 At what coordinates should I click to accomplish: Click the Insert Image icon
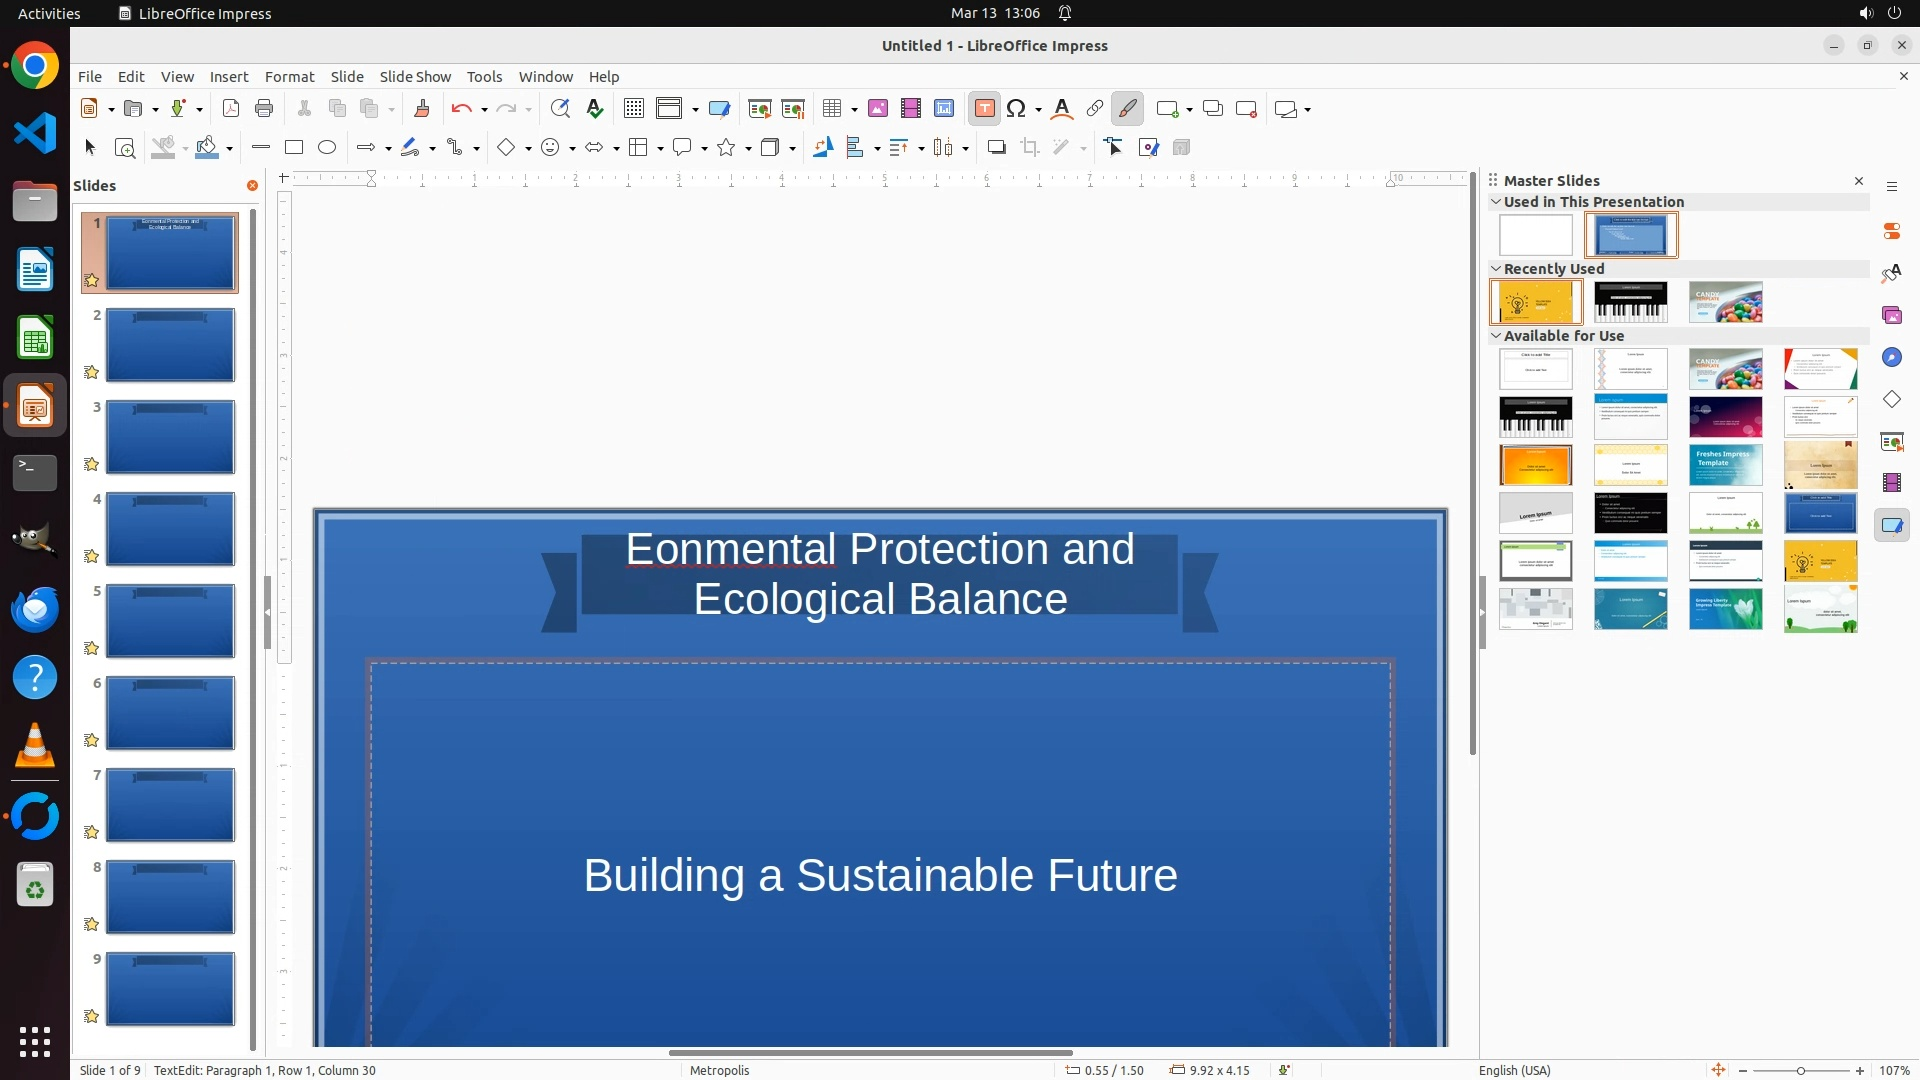[878, 109]
